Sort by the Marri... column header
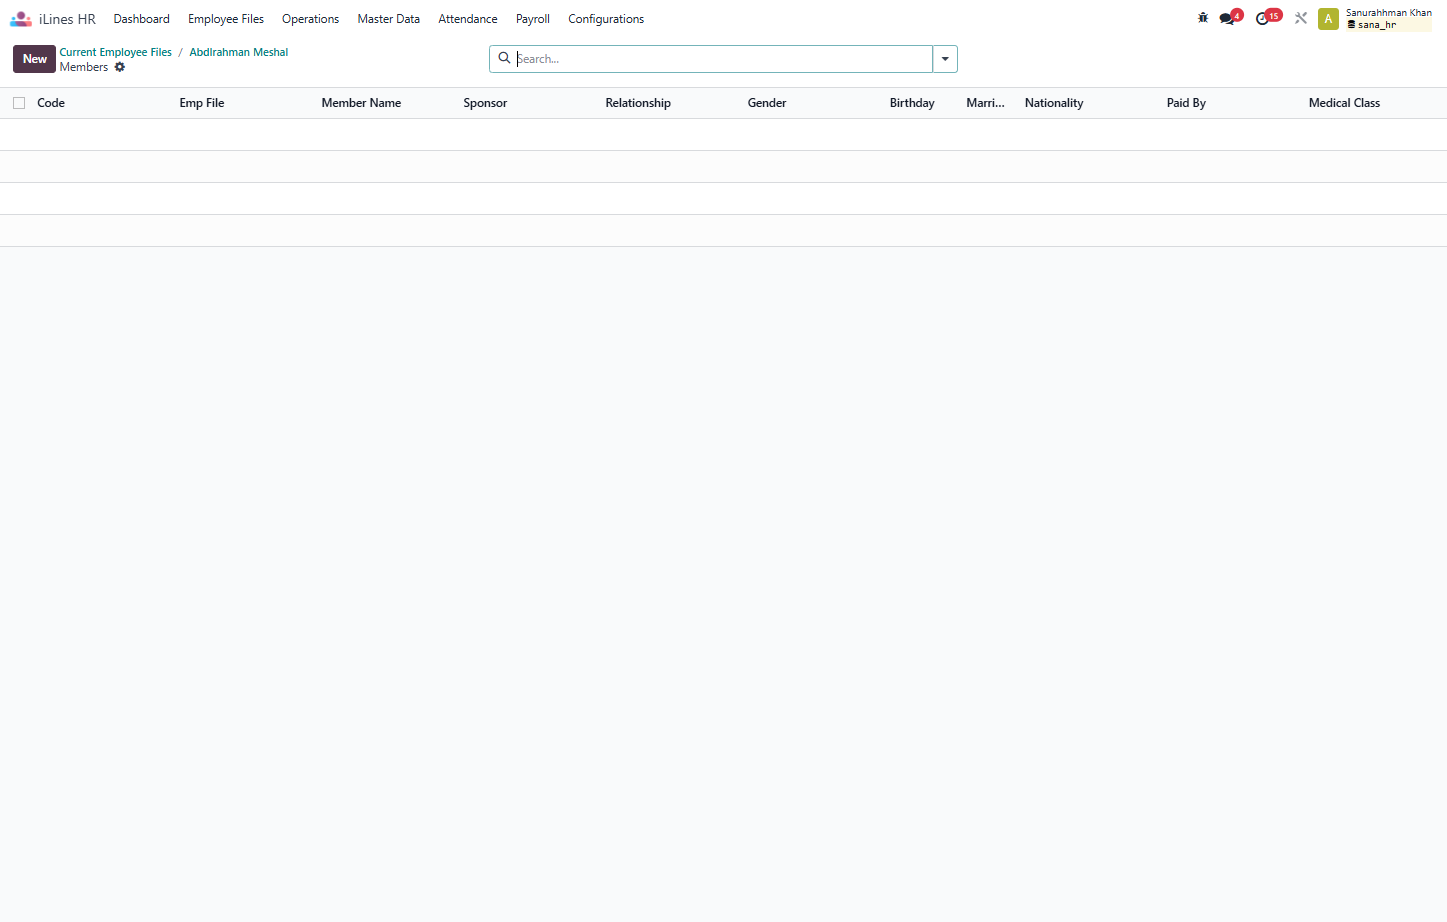This screenshot has width=1447, height=922. pyautogui.click(x=985, y=103)
